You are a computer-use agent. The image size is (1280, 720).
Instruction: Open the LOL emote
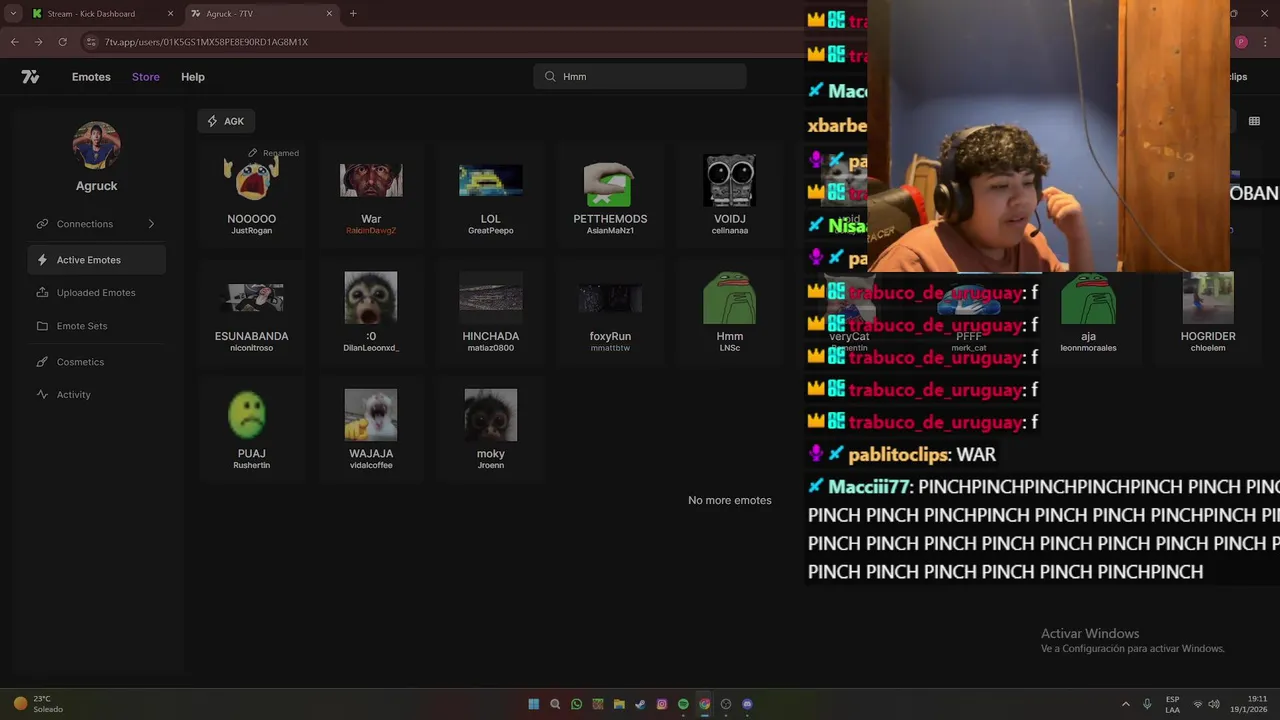point(491,193)
